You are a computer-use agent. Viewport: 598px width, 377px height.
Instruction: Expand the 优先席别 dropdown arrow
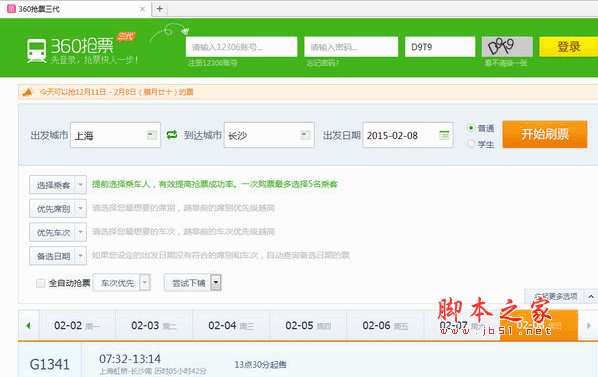(x=80, y=209)
